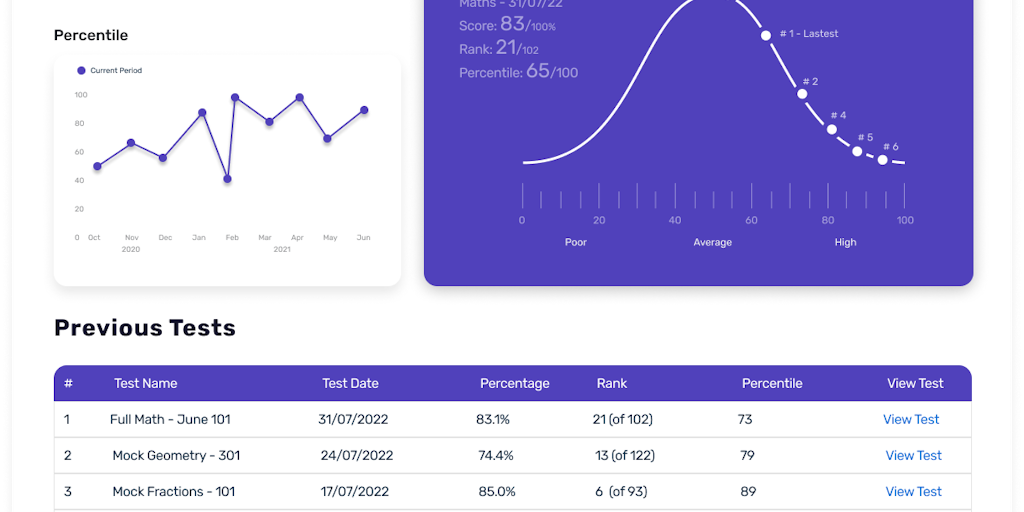Select the #4 marker on bell curve
Viewport: 1024px width, 512px height.
point(832,129)
